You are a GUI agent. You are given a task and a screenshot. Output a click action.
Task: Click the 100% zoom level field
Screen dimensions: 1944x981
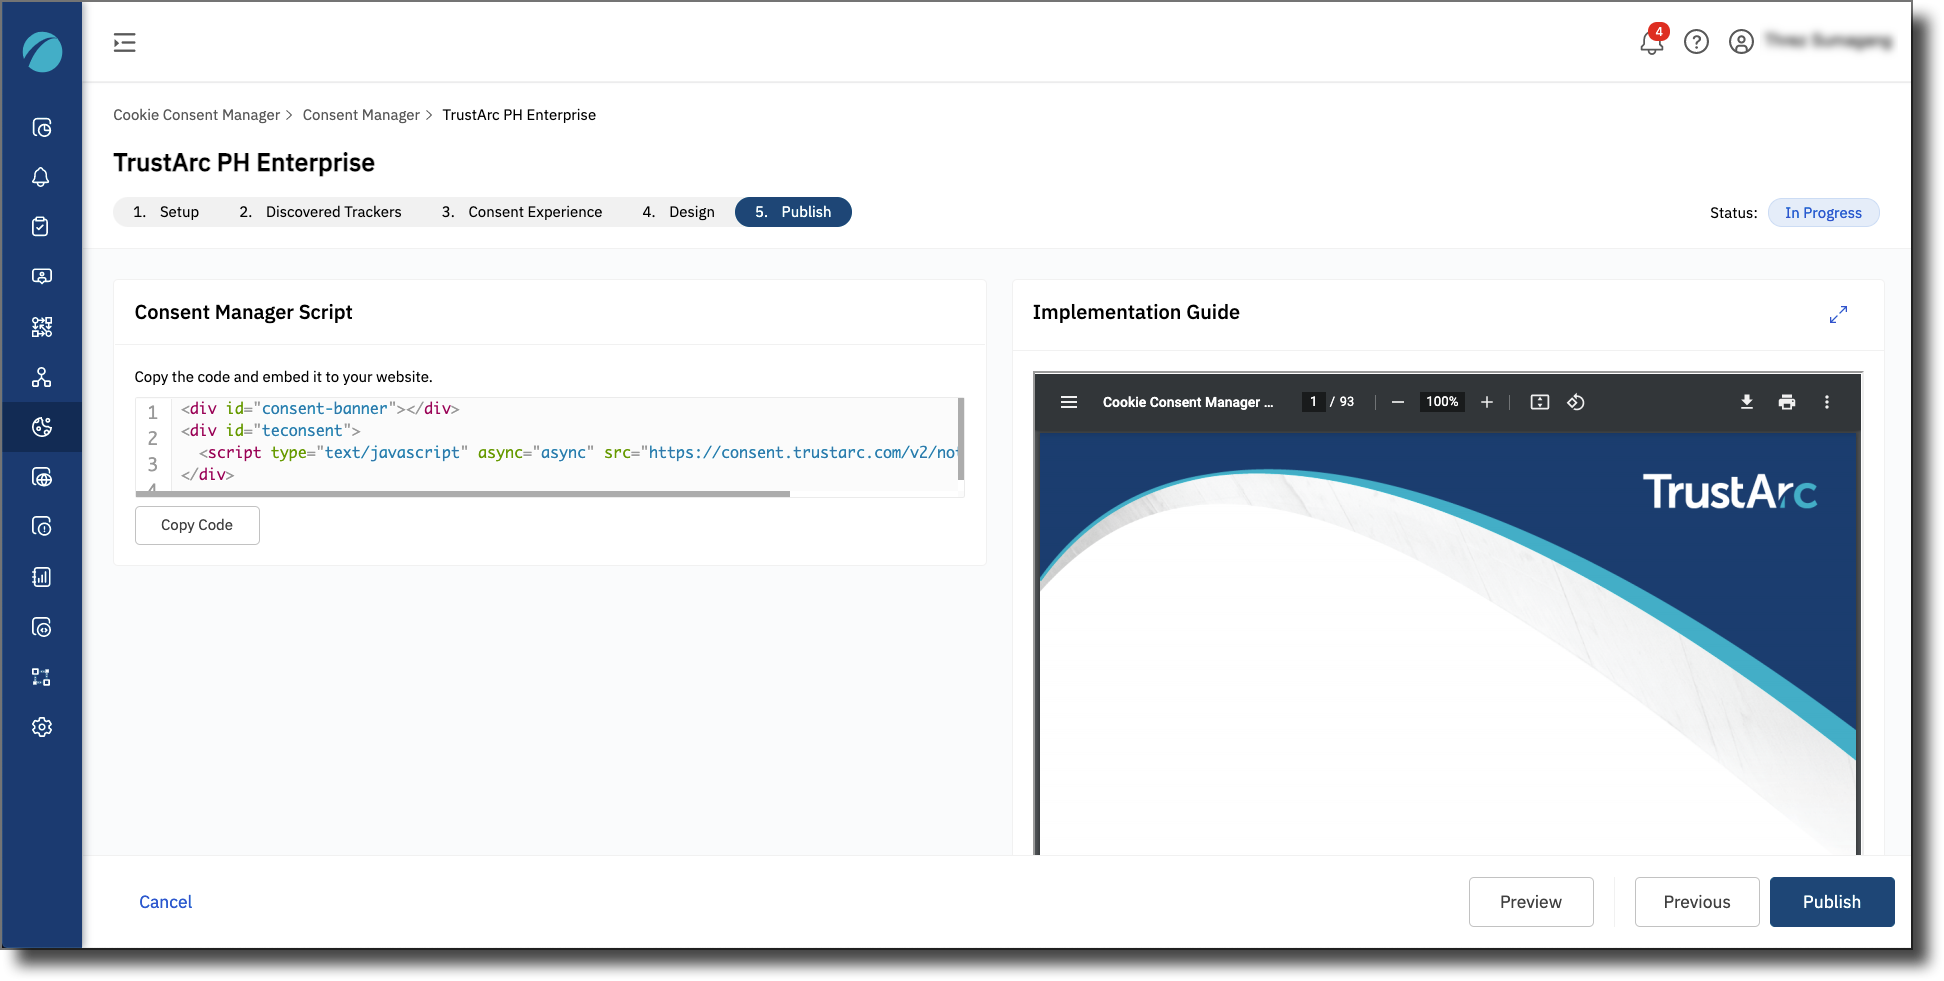pyautogui.click(x=1442, y=402)
